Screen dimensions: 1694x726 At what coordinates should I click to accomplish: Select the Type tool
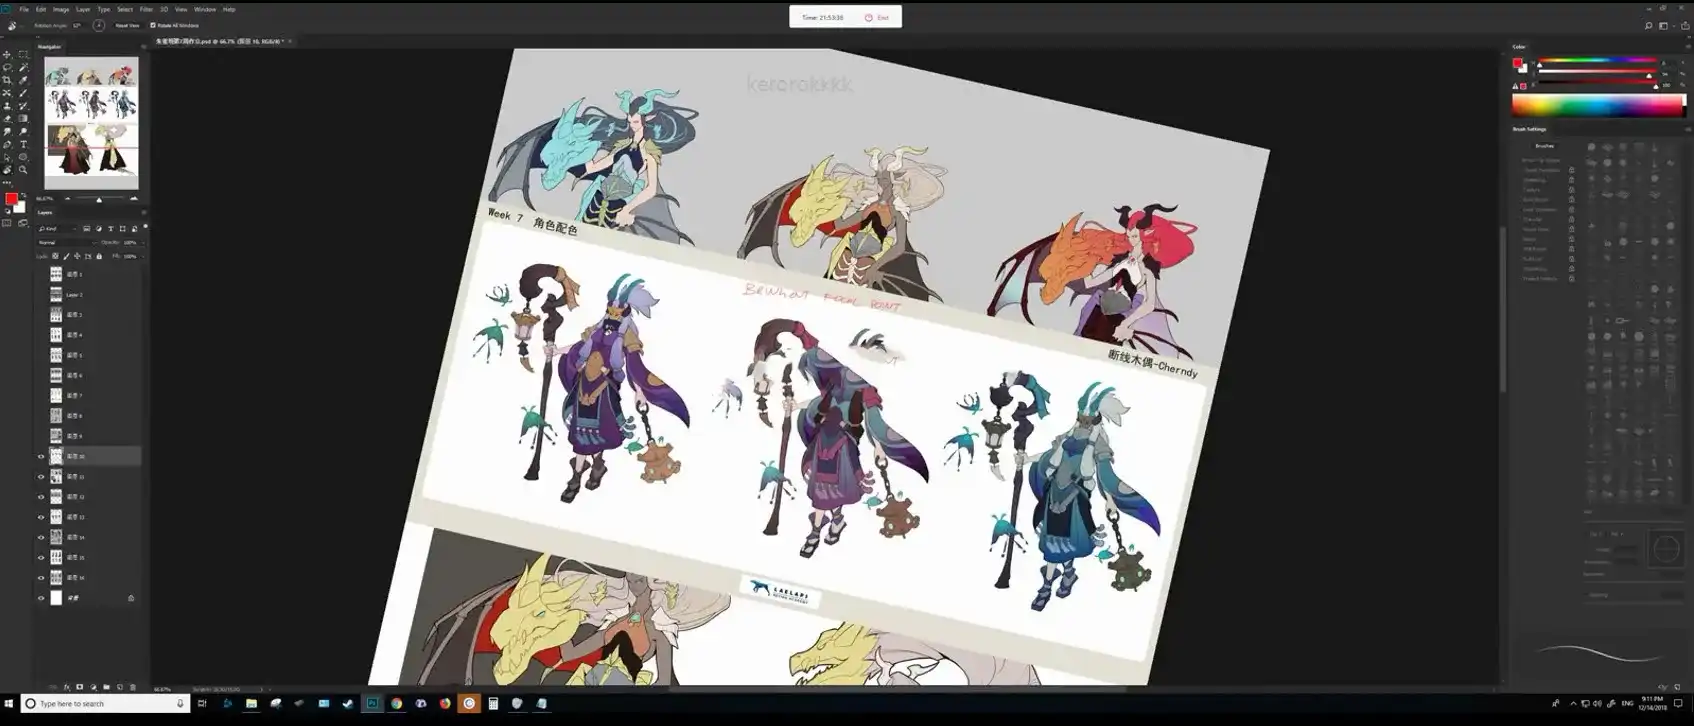[x=23, y=145]
